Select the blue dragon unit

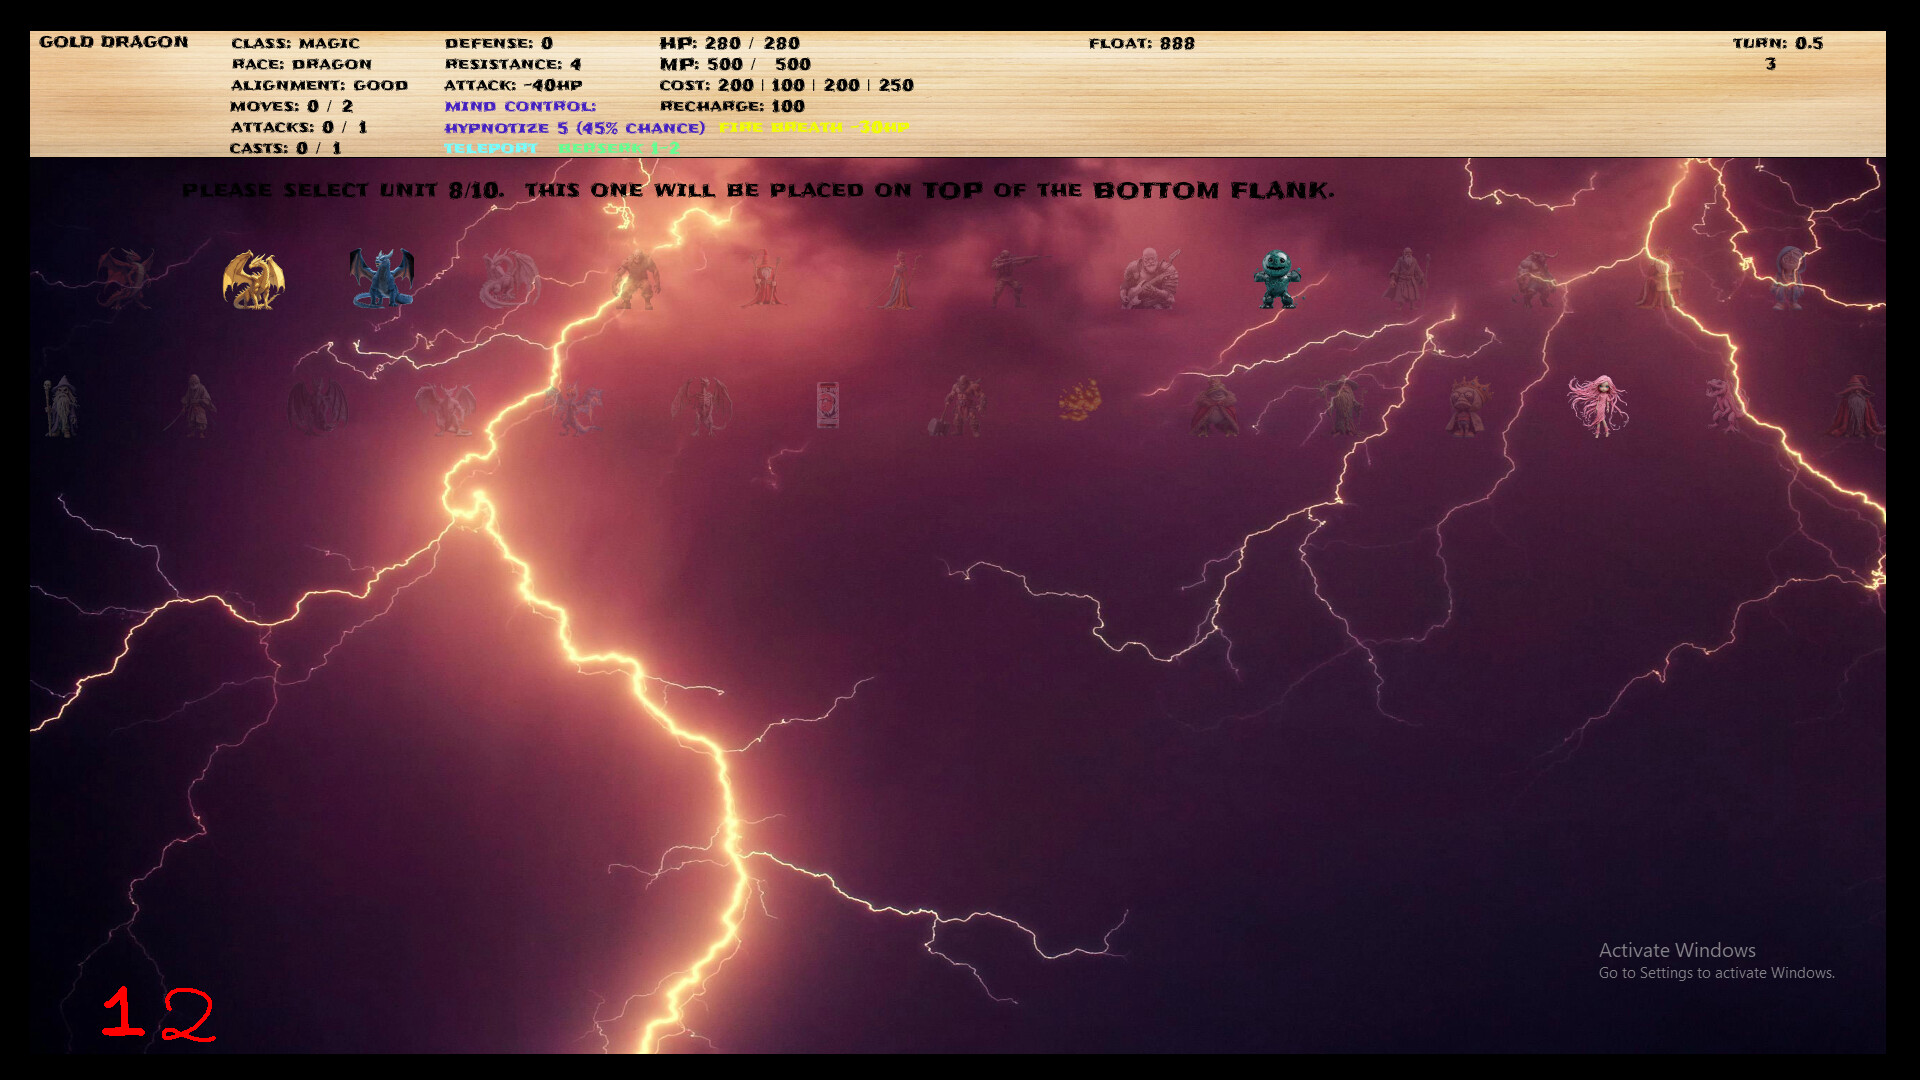pyautogui.click(x=381, y=278)
